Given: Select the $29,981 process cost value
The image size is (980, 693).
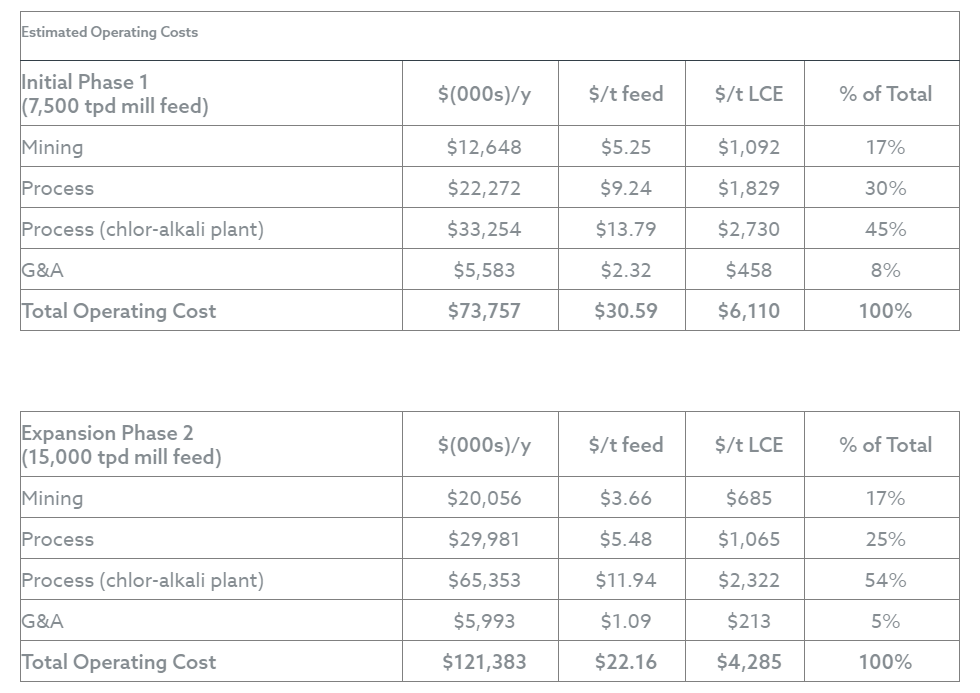Looking at the screenshot, I should pos(484,539).
